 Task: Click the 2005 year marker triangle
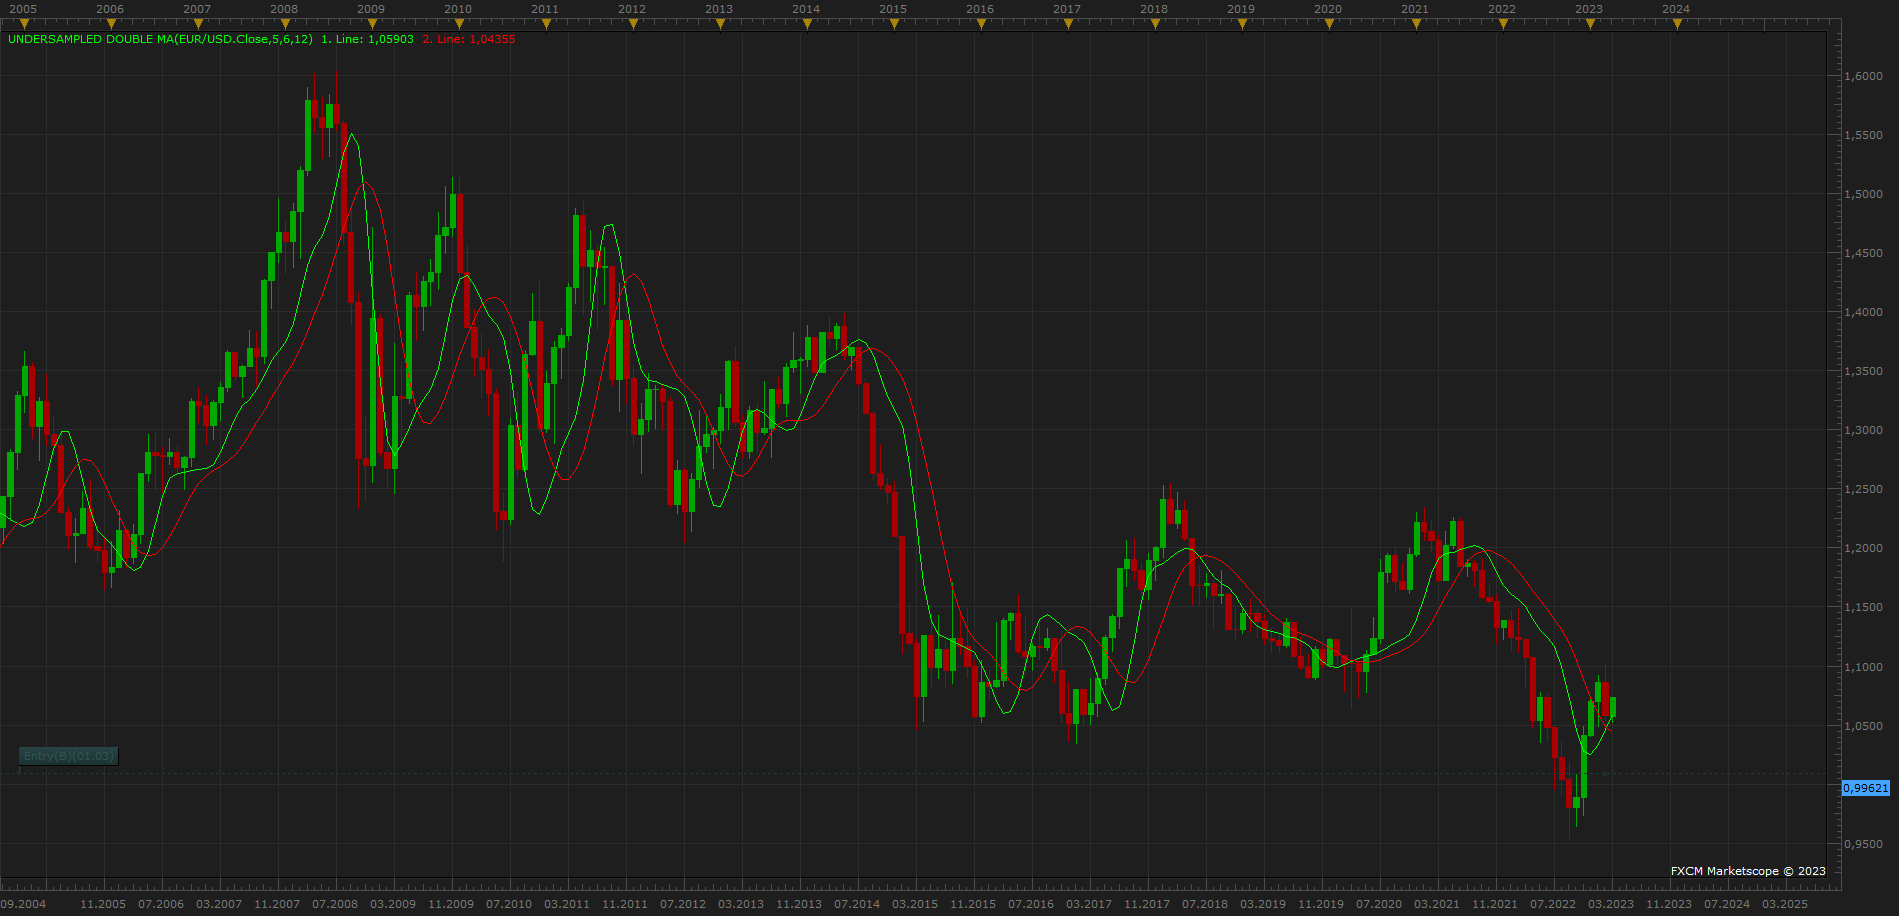click(24, 24)
